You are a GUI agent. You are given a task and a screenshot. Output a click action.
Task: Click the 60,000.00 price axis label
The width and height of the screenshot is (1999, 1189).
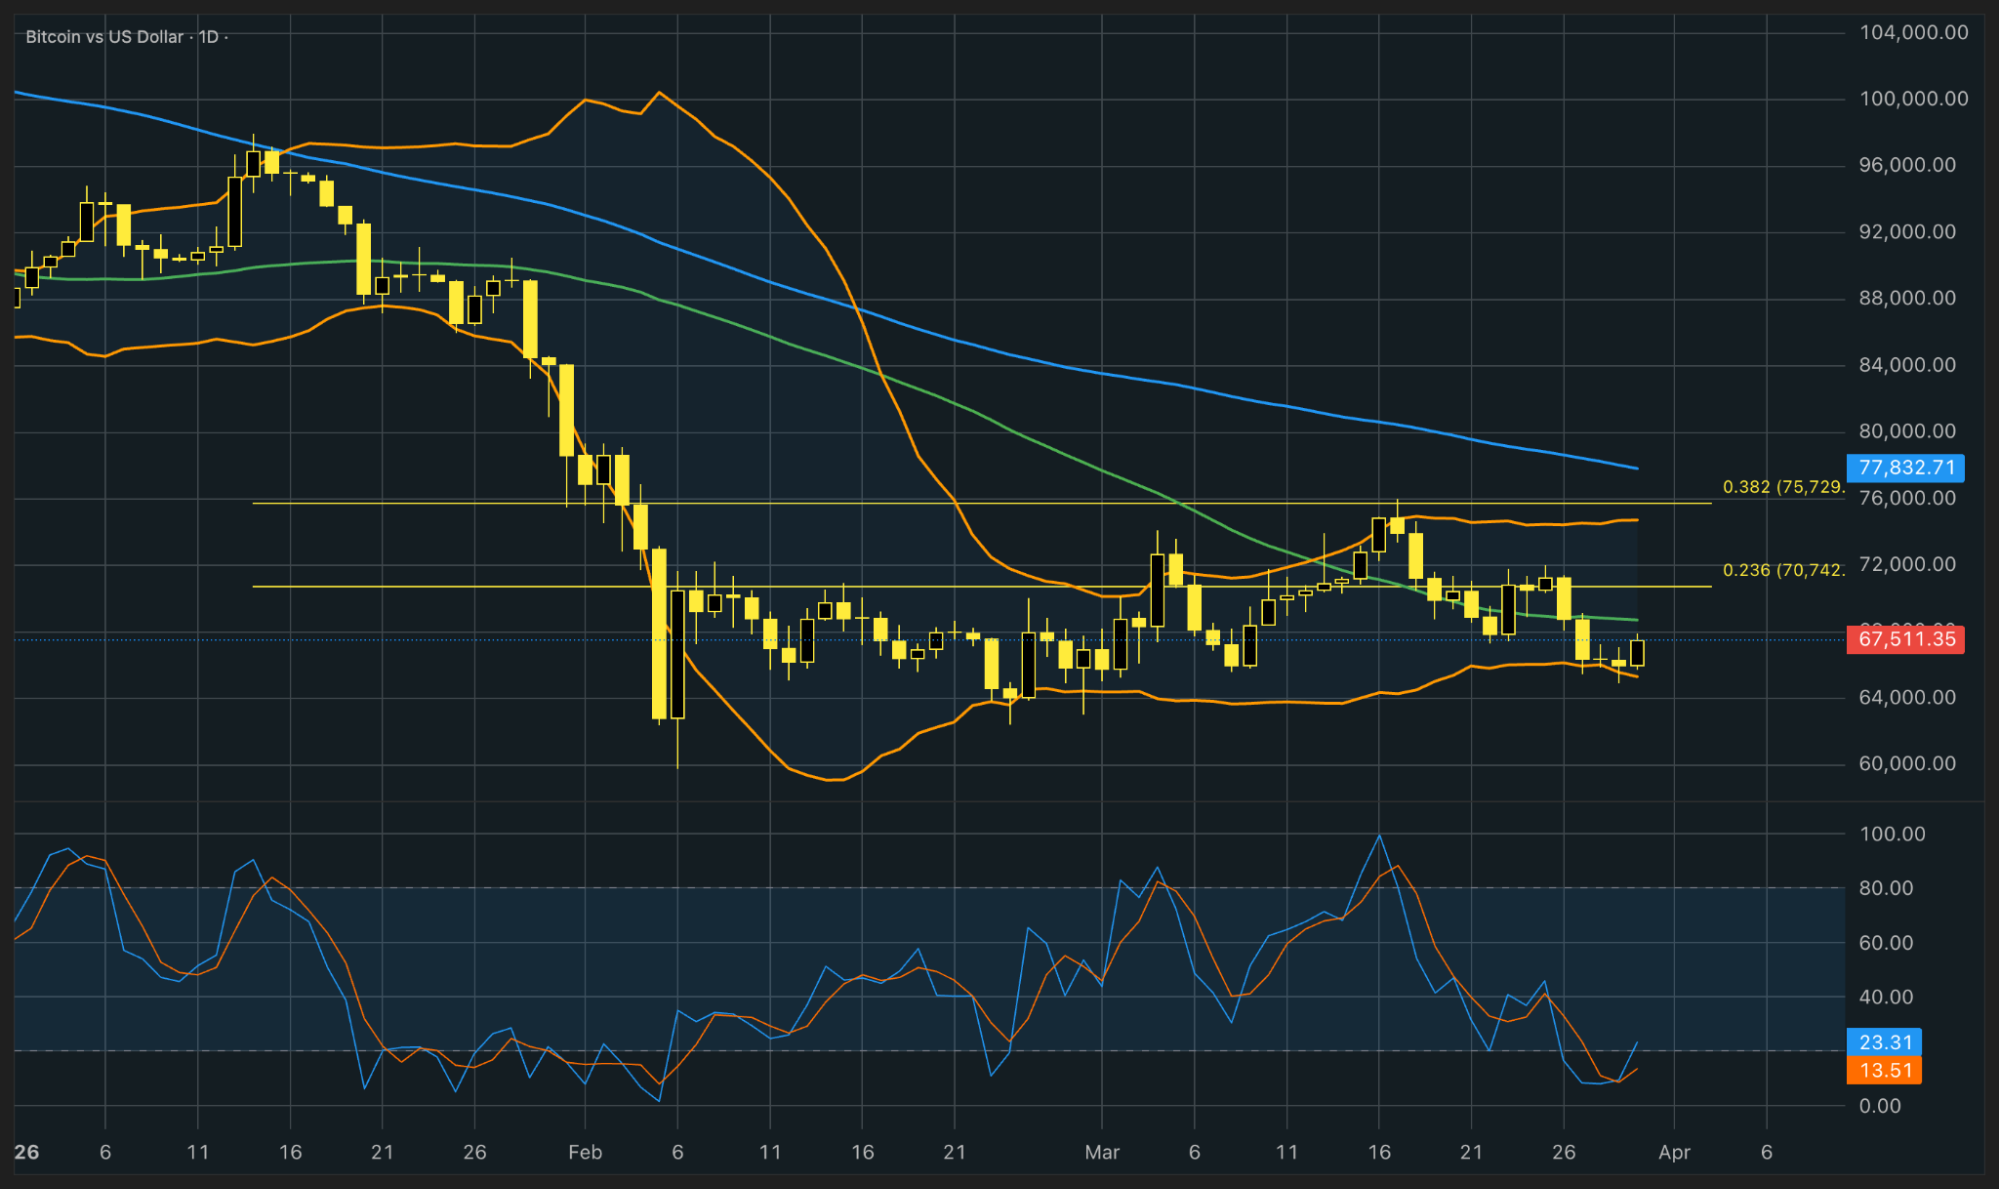coord(1906,763)
